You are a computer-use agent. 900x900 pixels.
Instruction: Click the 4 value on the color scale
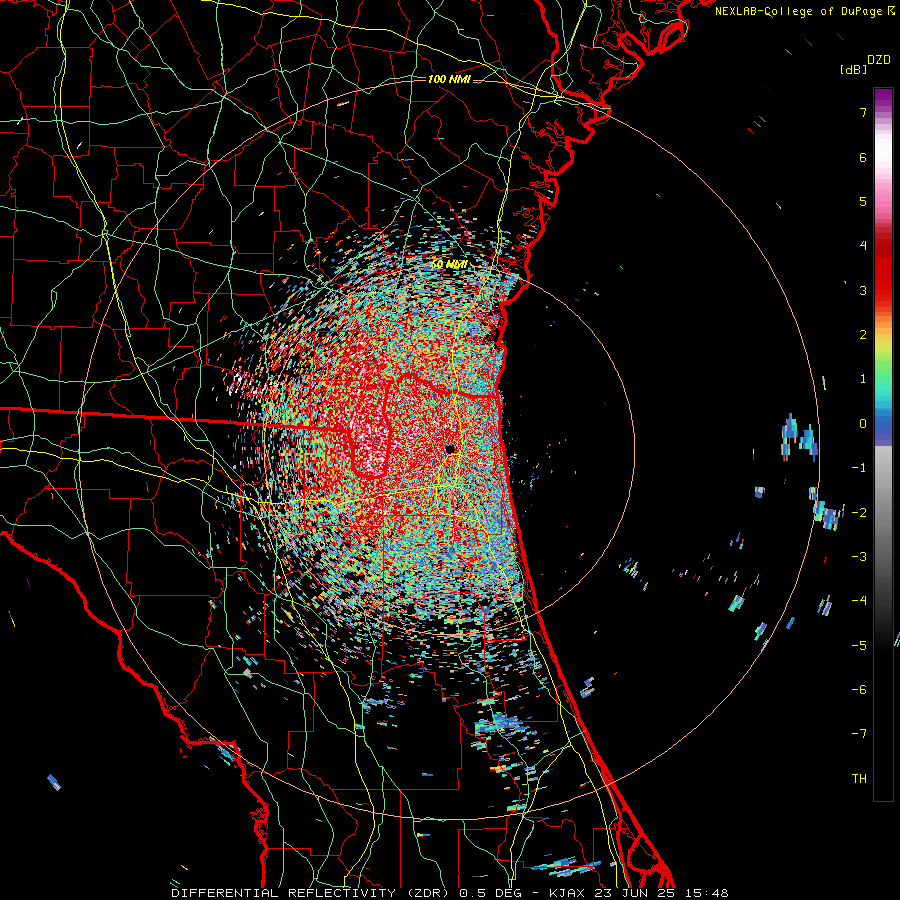tap(863, 246)
